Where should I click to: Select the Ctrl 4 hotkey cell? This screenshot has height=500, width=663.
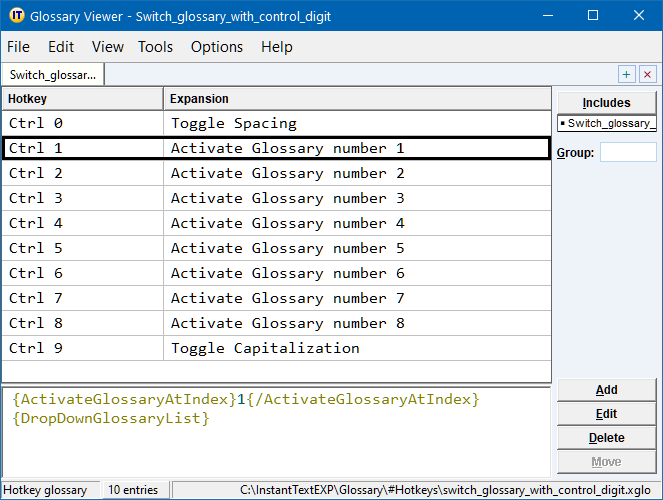click(x=83, y=223)
